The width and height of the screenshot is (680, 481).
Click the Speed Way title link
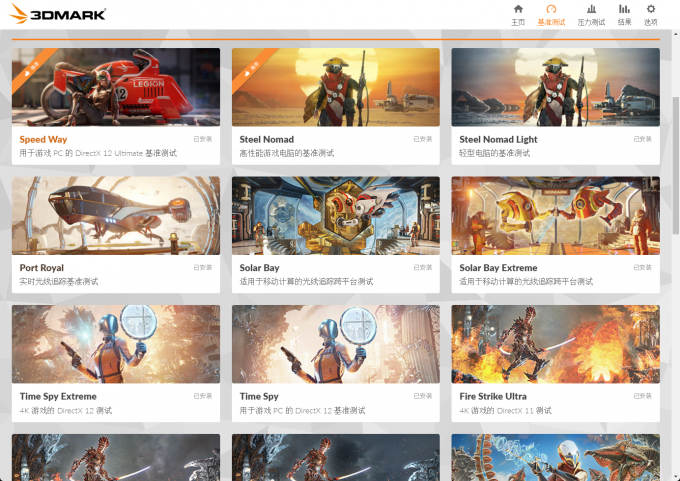(x=43, y=139)
